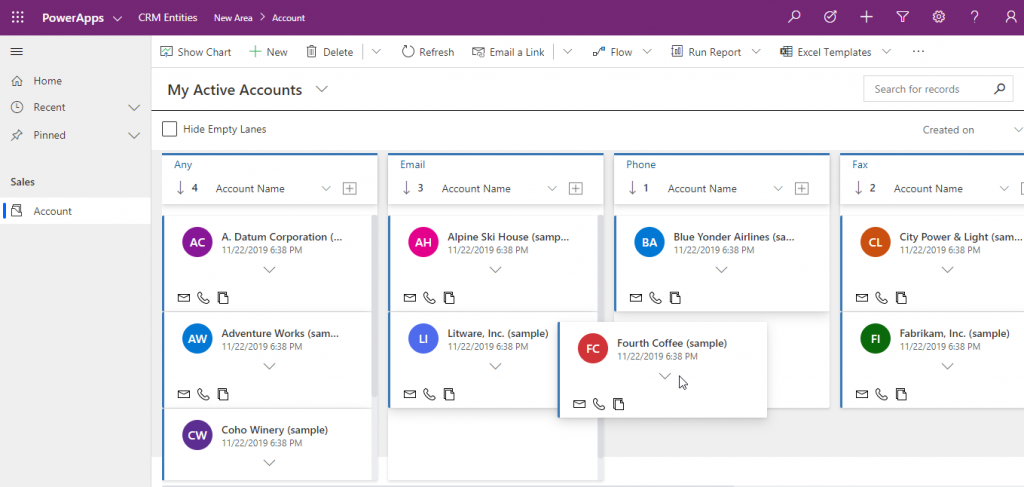This screenshot has height=487, width=1024.
Task: Click phone icon on Litware, Inc. card
Action: (x=429, y=394)
